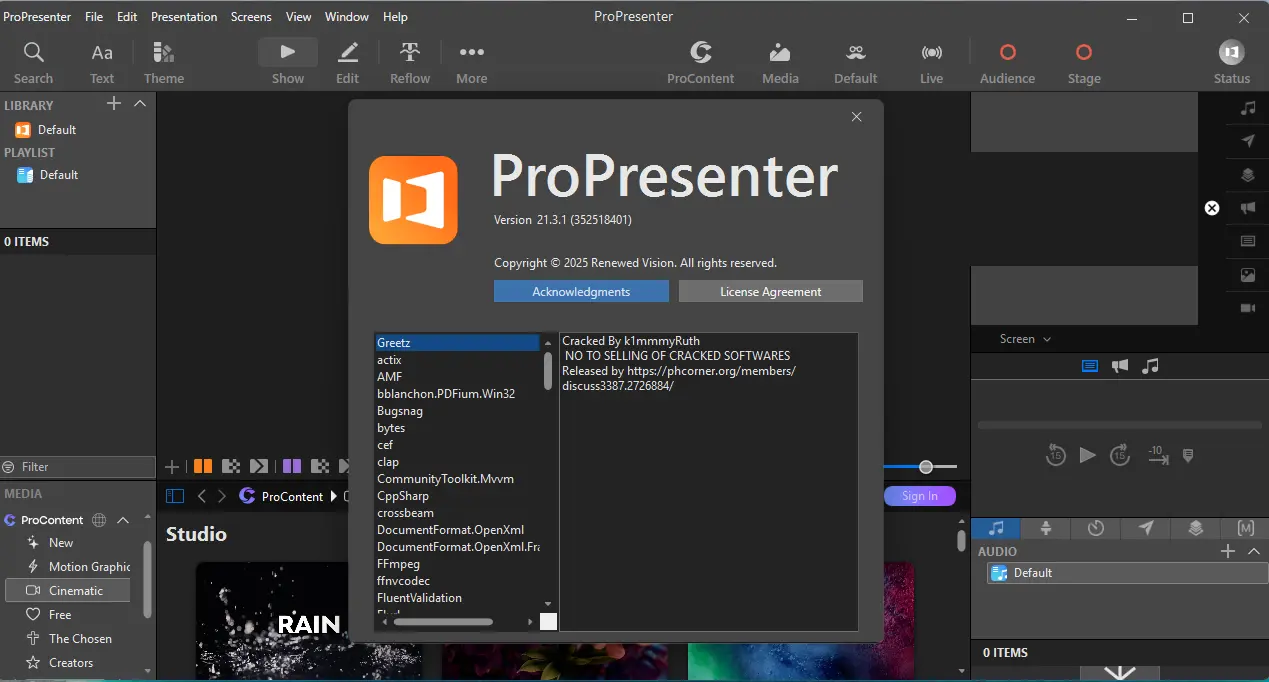The image size is (1269, 682).
Task: Click the Default look mustache icon
Action: click(x=855, y=53)
